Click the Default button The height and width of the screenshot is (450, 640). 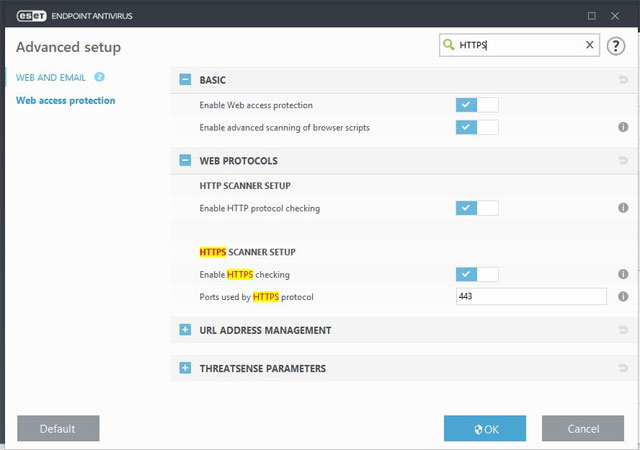coord(58,428)
